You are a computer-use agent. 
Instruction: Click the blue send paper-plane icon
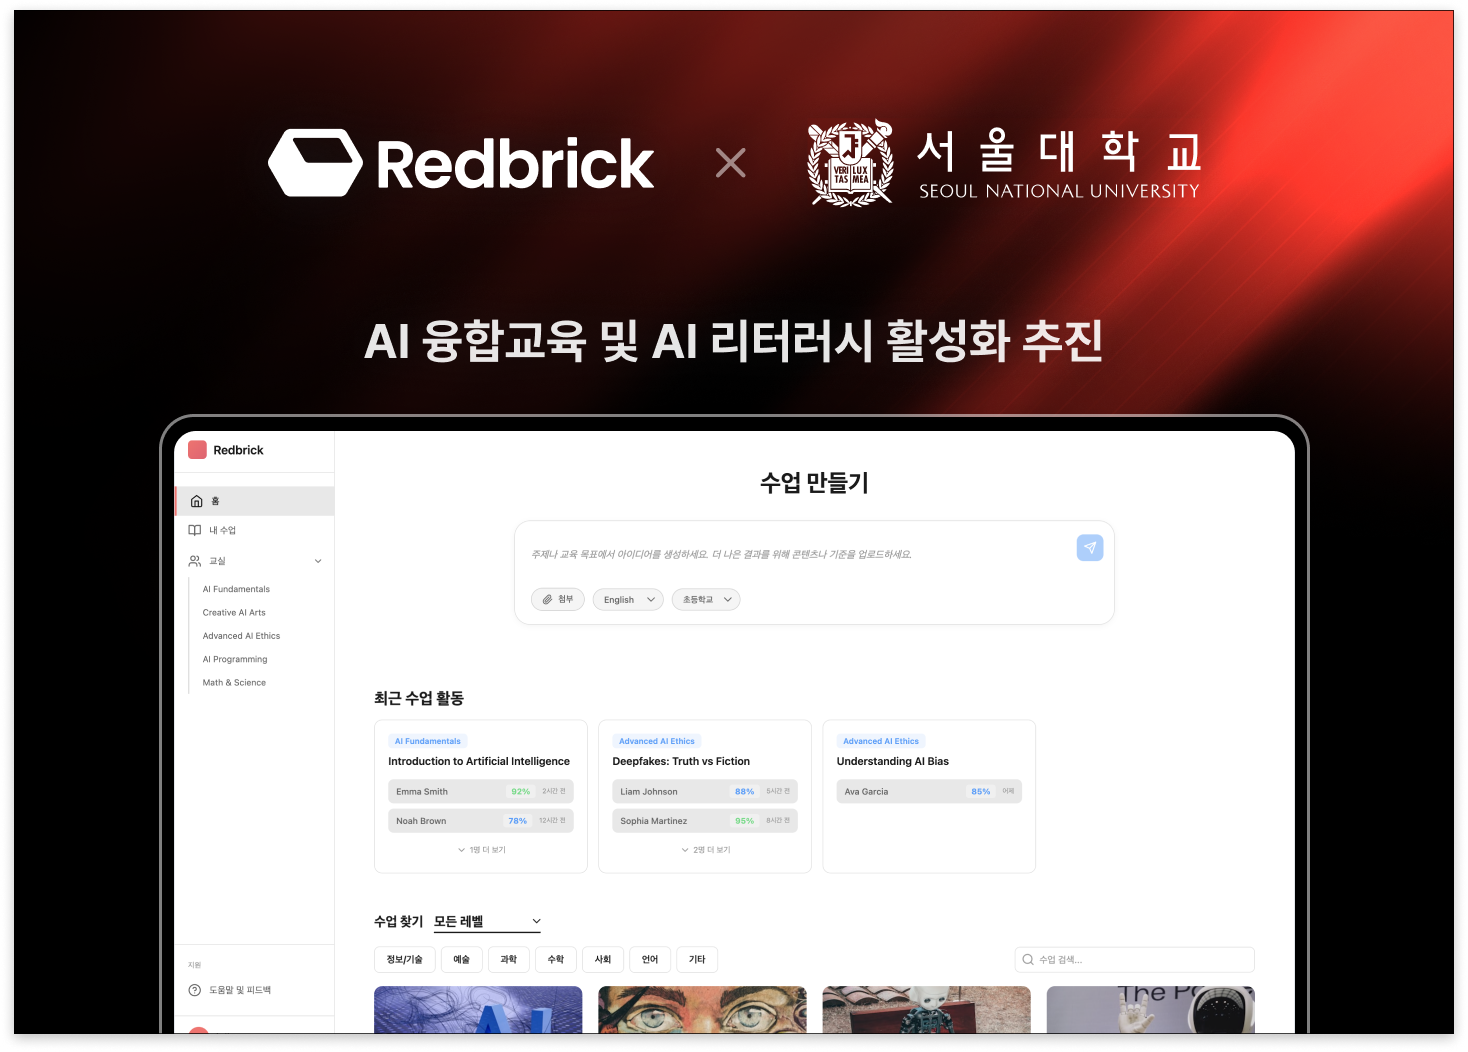[1089, 548]
